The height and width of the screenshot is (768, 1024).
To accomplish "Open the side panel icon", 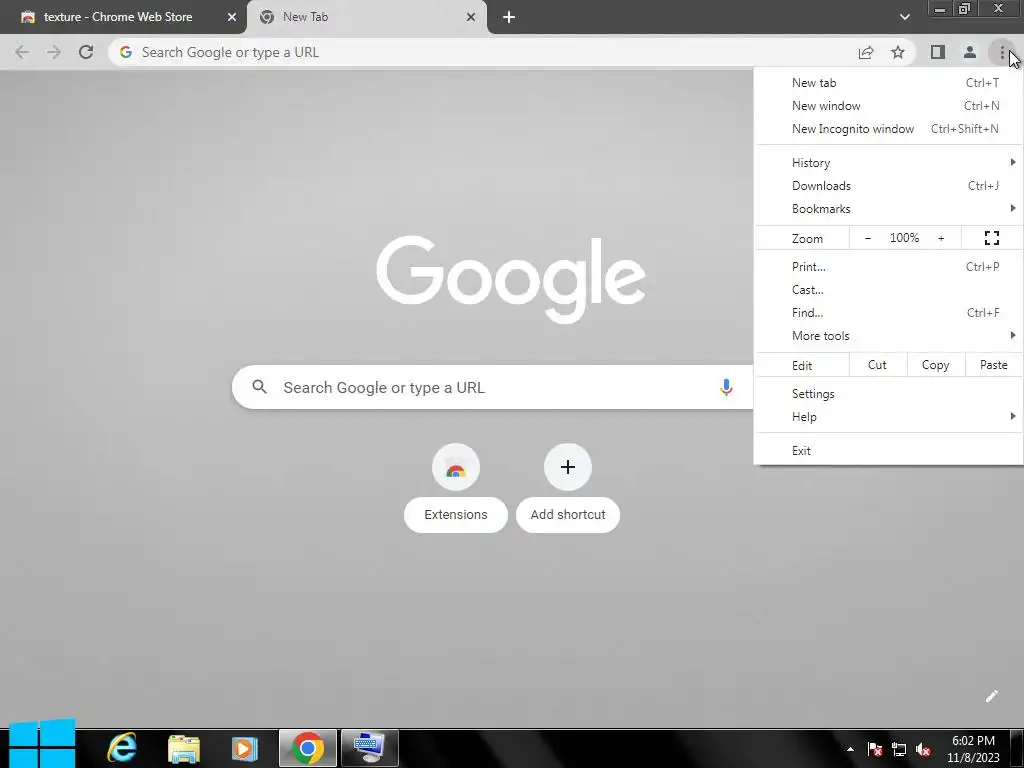I will pos(938,52).
